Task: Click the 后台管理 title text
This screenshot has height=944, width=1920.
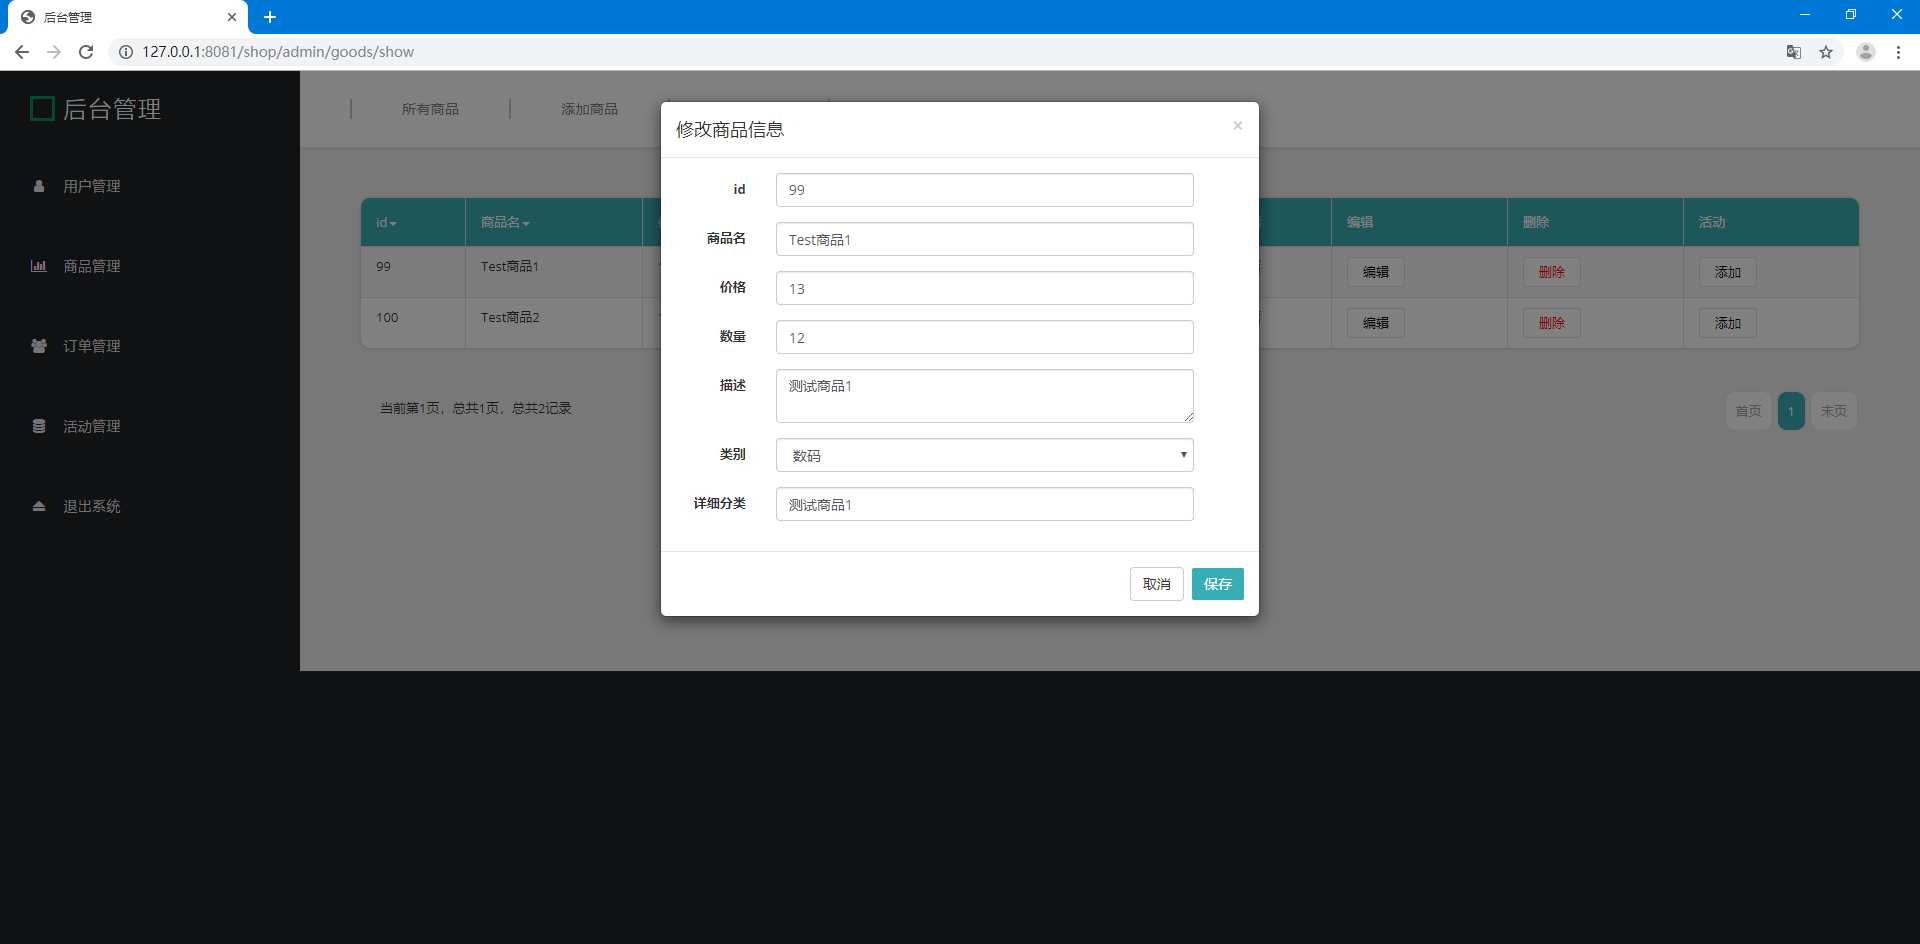Action: (112, 109)
